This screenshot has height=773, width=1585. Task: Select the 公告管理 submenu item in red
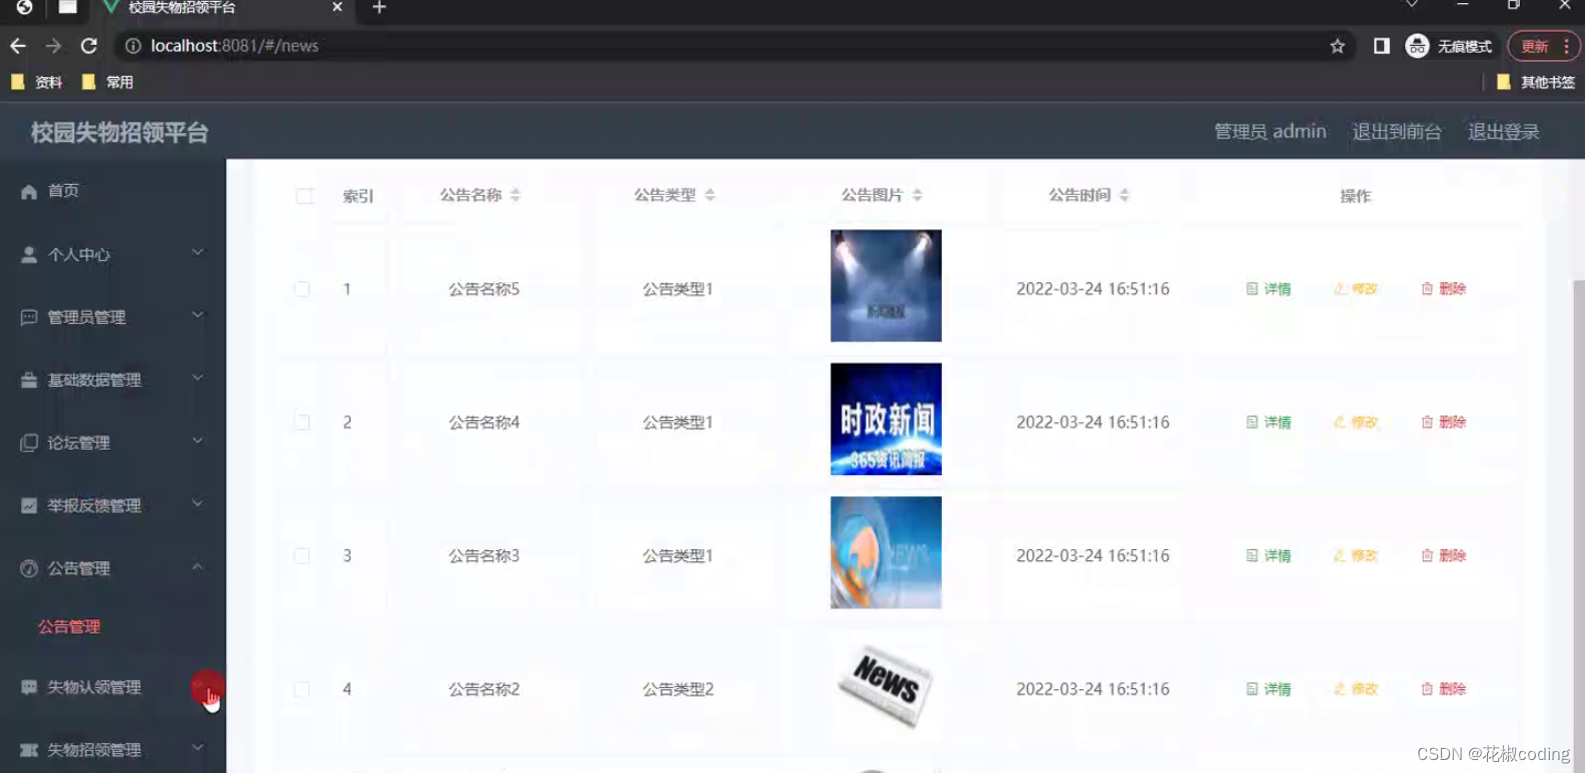(x=69, y=627)
